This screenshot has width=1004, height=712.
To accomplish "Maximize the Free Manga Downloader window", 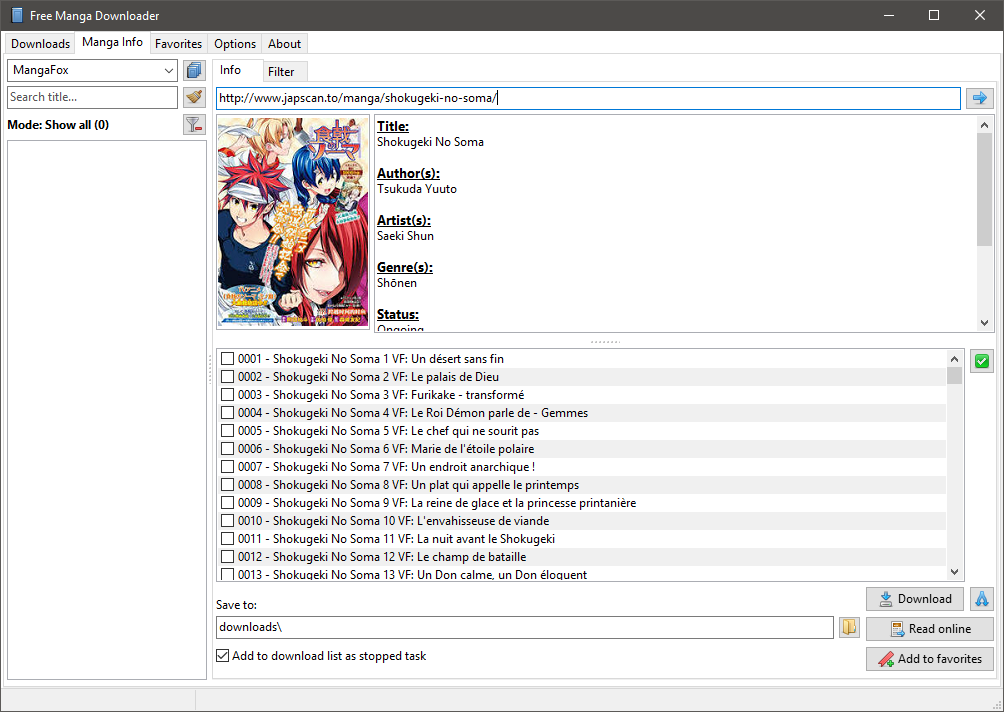I will pos(934,15).
